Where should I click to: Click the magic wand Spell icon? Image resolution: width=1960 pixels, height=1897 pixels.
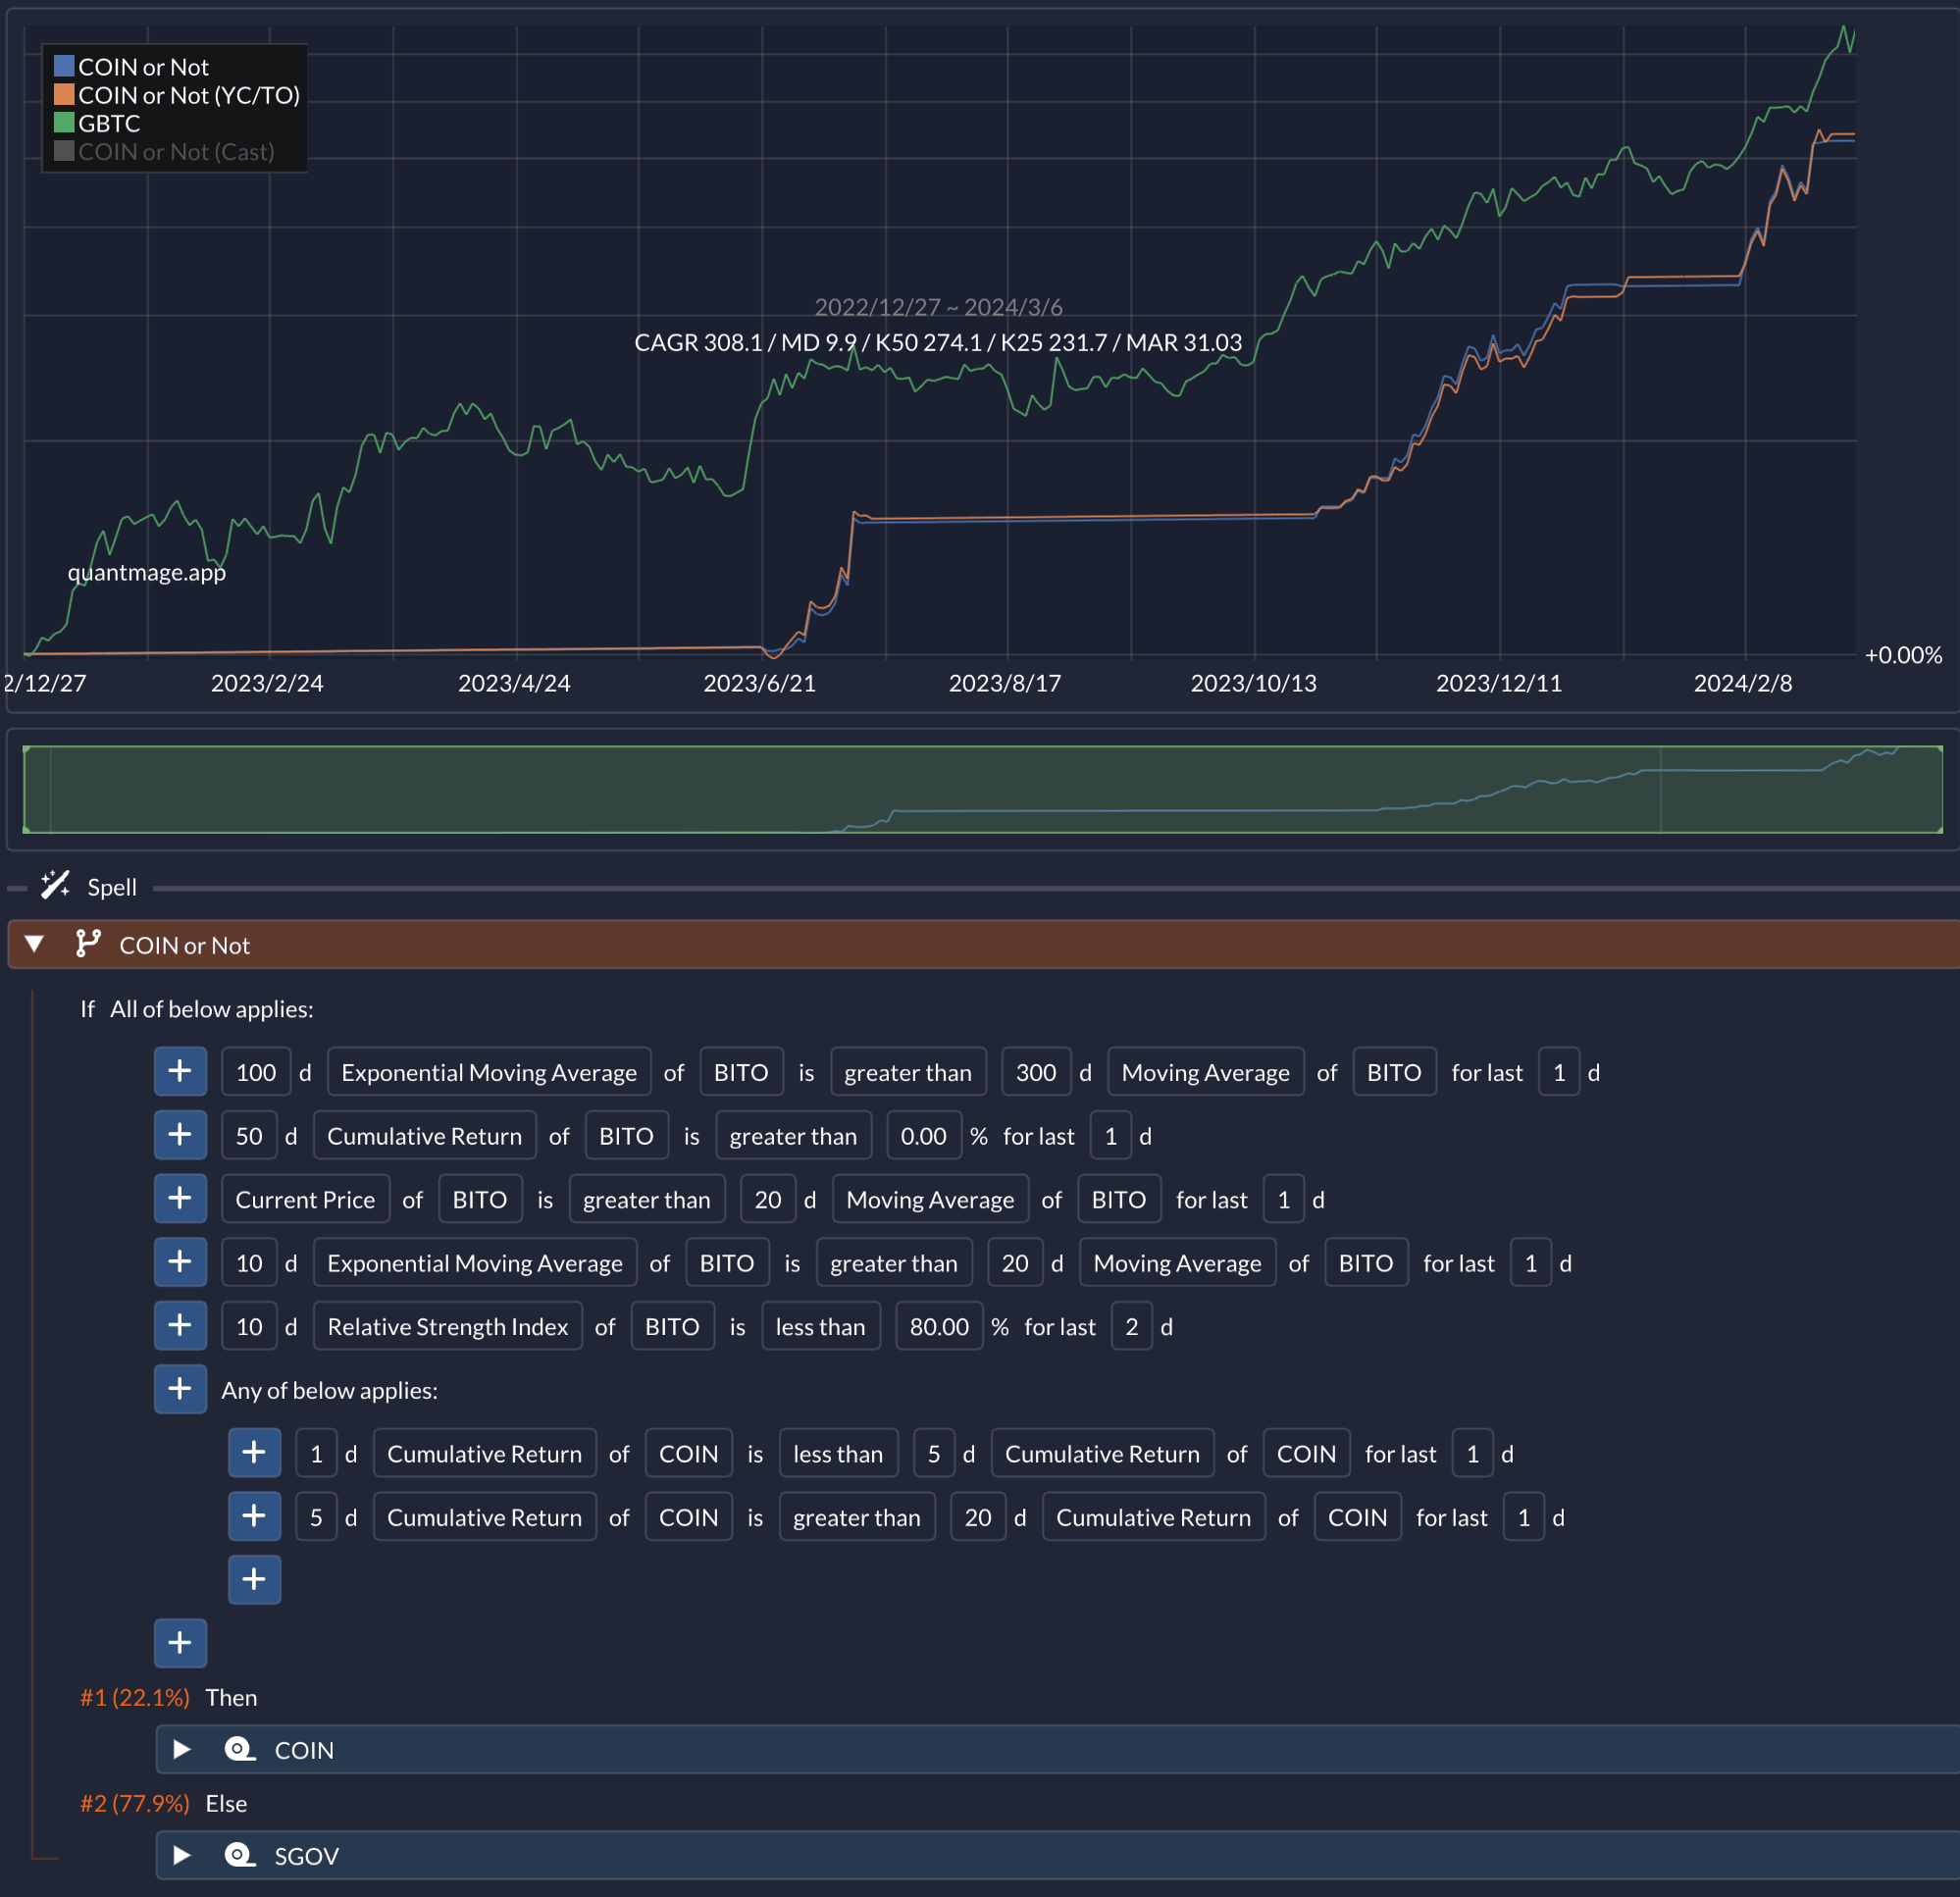pos(55,885)
